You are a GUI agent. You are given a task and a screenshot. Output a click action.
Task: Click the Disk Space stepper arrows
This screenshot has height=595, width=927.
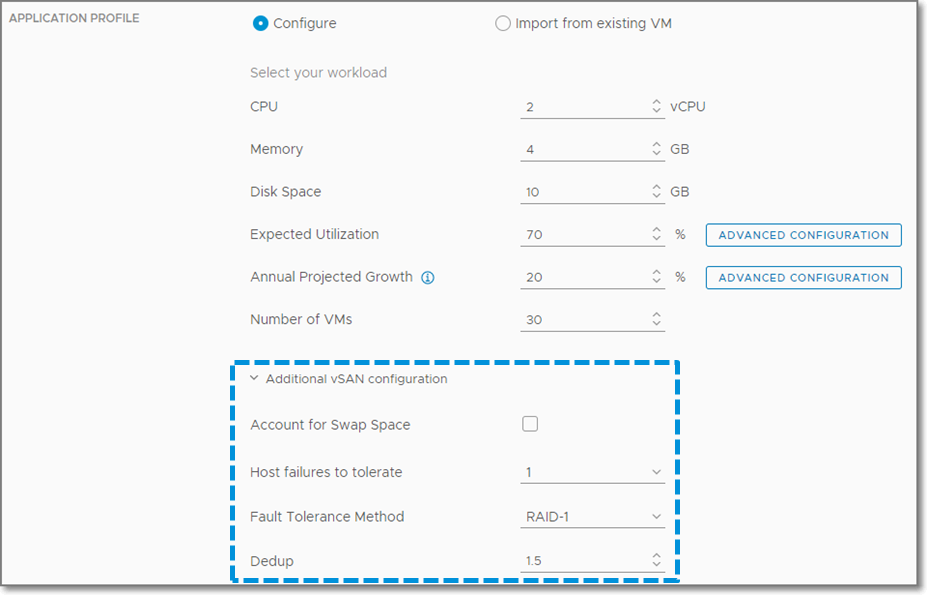click(x=657, y=192)
